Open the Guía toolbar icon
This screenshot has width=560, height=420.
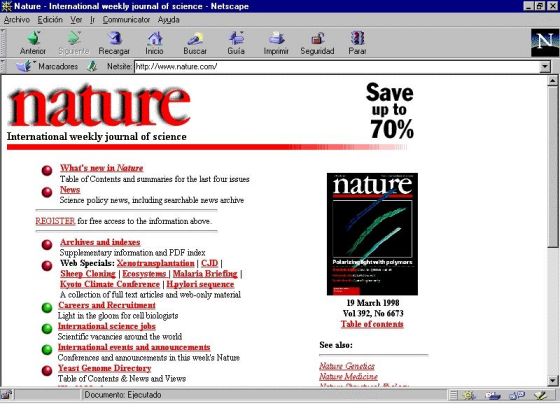click(x=236, y=43)
